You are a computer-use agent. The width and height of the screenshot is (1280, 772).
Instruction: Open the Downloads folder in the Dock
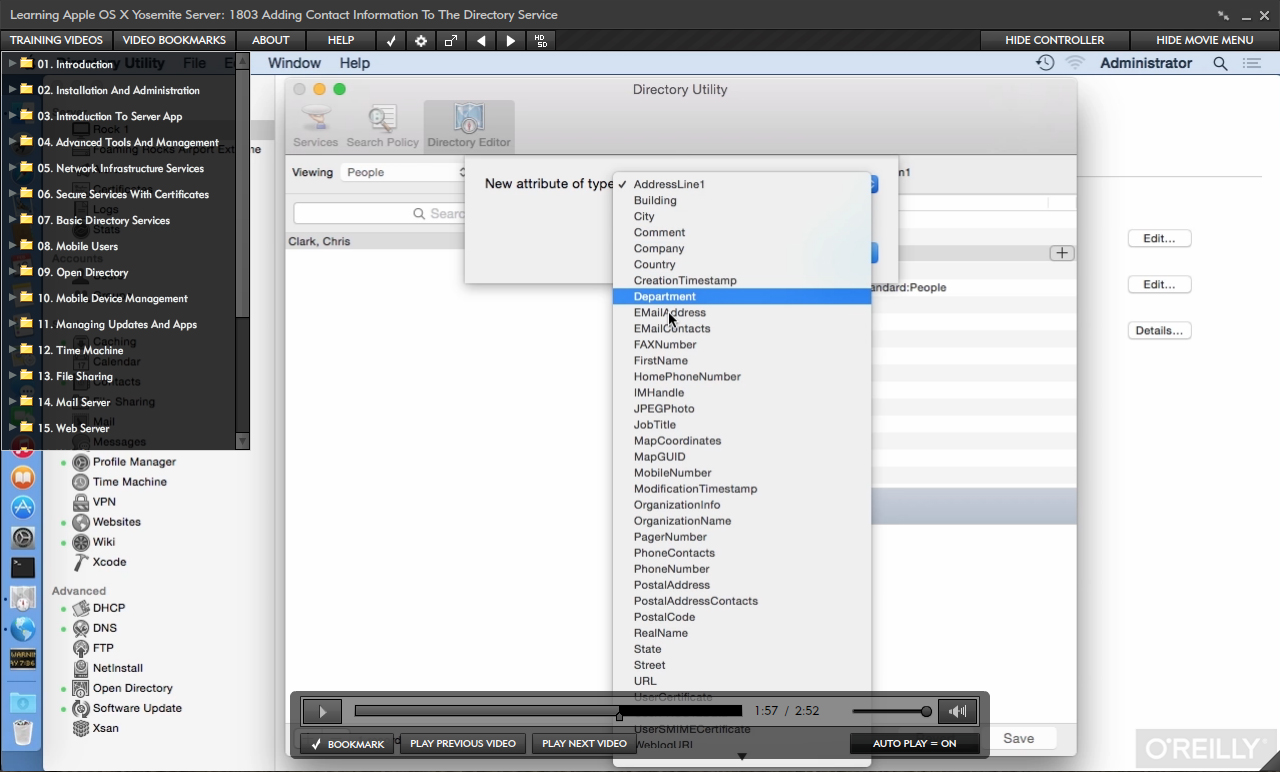[23, 702]
